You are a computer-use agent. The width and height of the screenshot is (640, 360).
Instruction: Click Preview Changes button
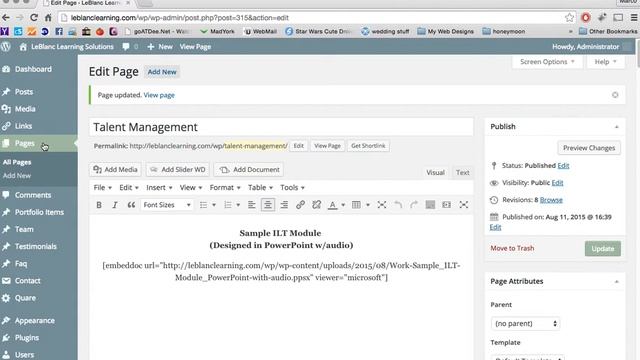tap(589, 148)
